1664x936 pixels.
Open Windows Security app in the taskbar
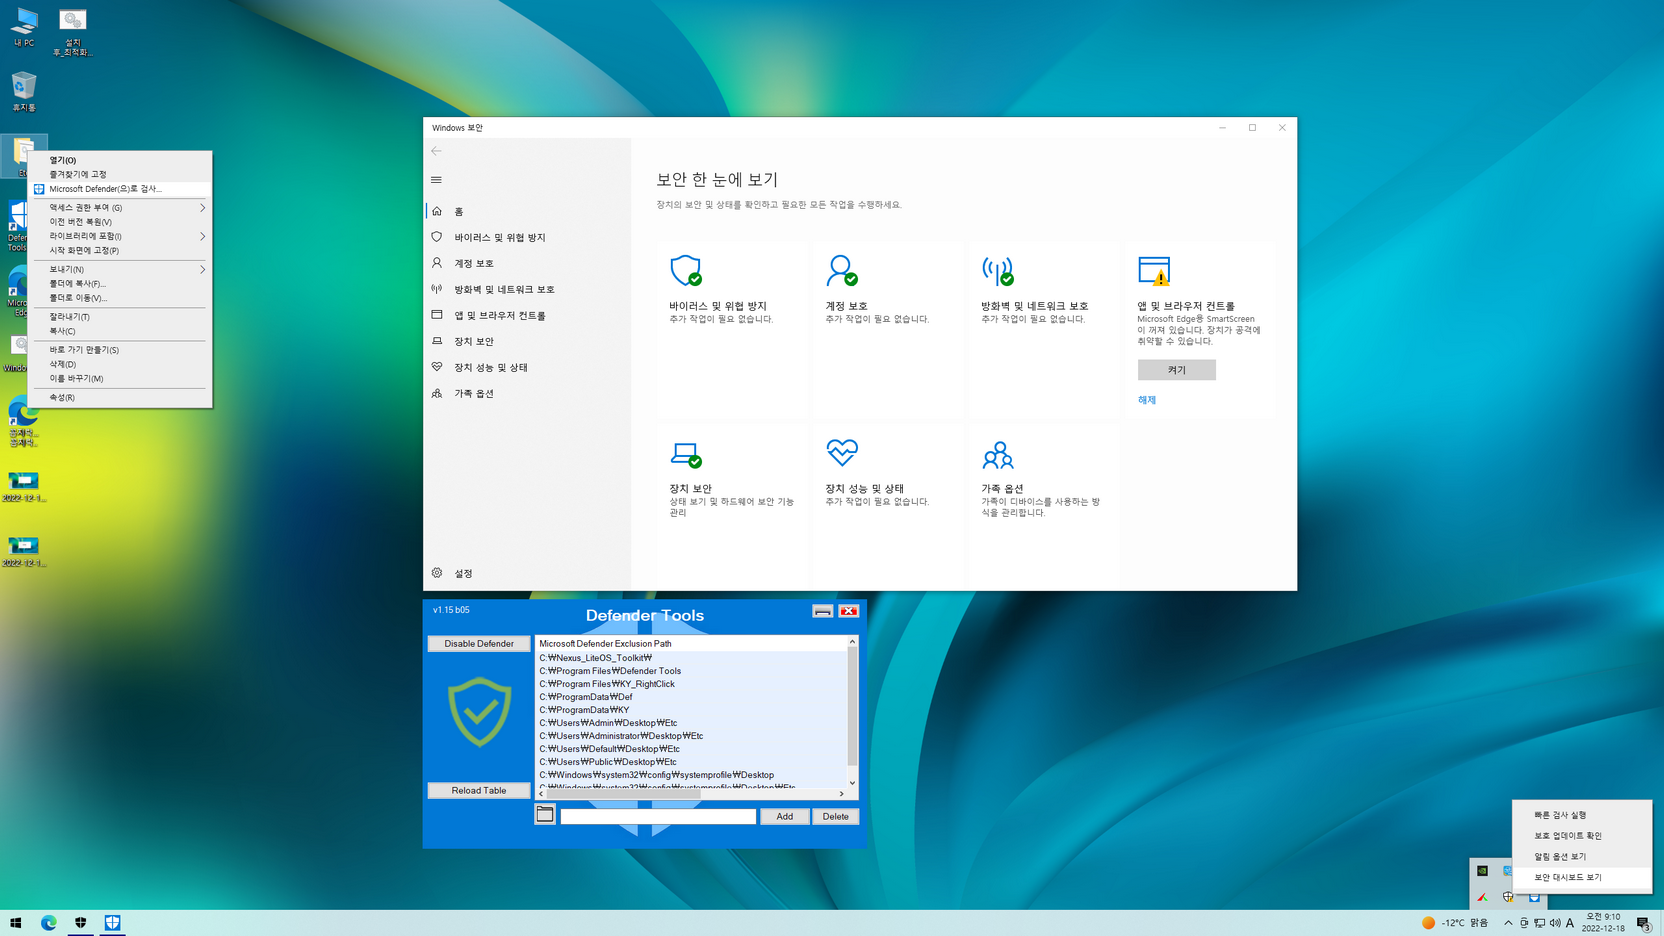[81, 923]
